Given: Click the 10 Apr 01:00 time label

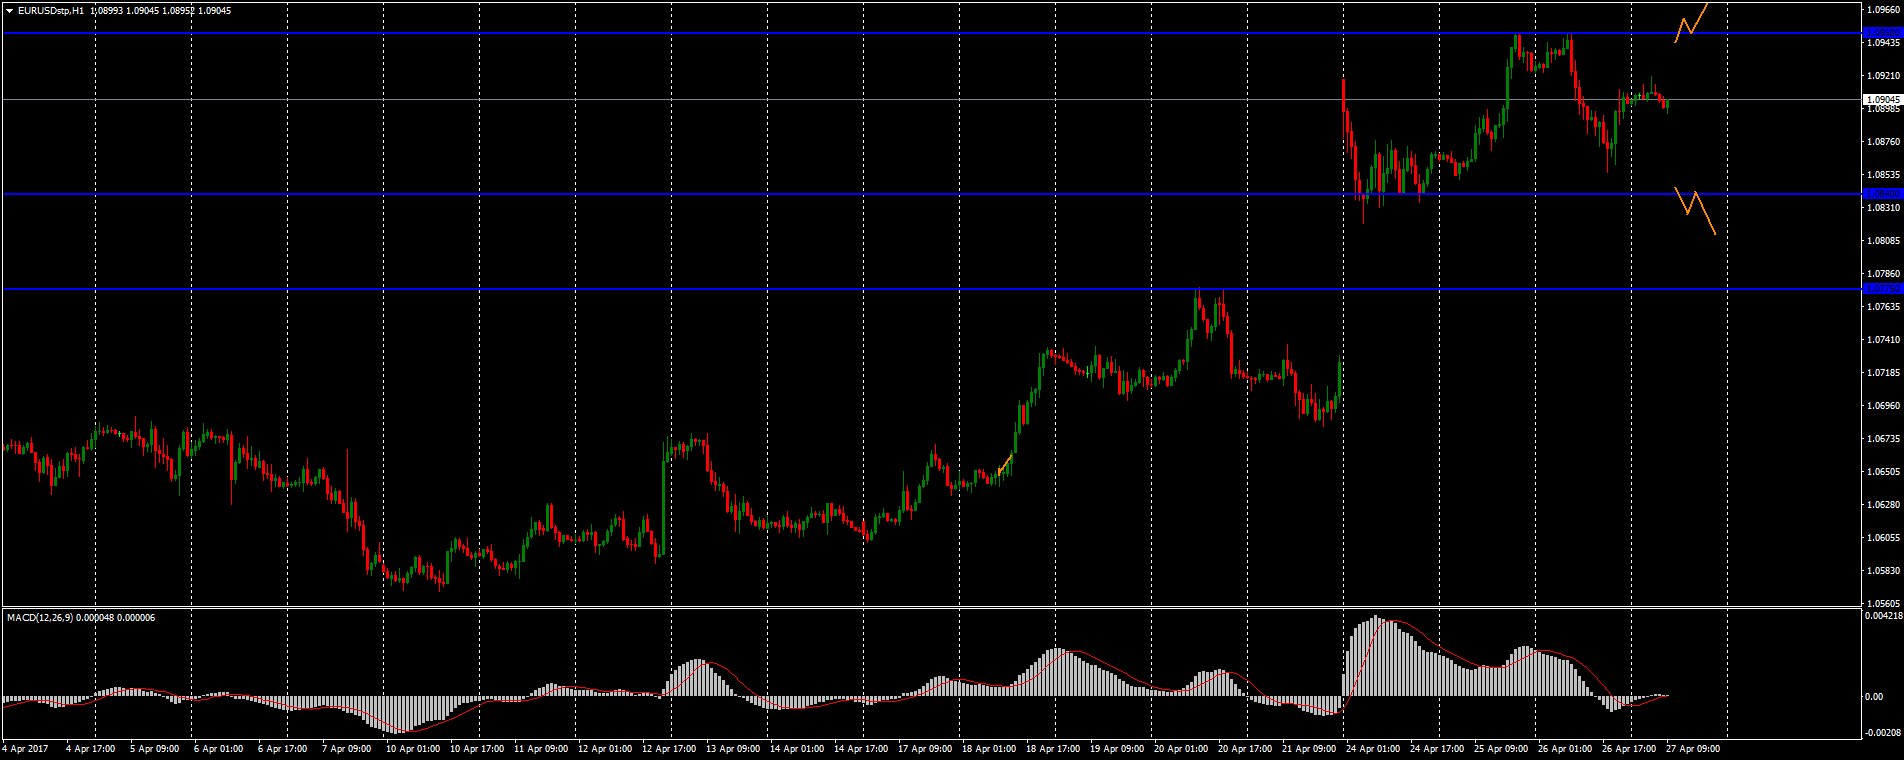Looking at the screenshot, I should click(x=413, y=748).
